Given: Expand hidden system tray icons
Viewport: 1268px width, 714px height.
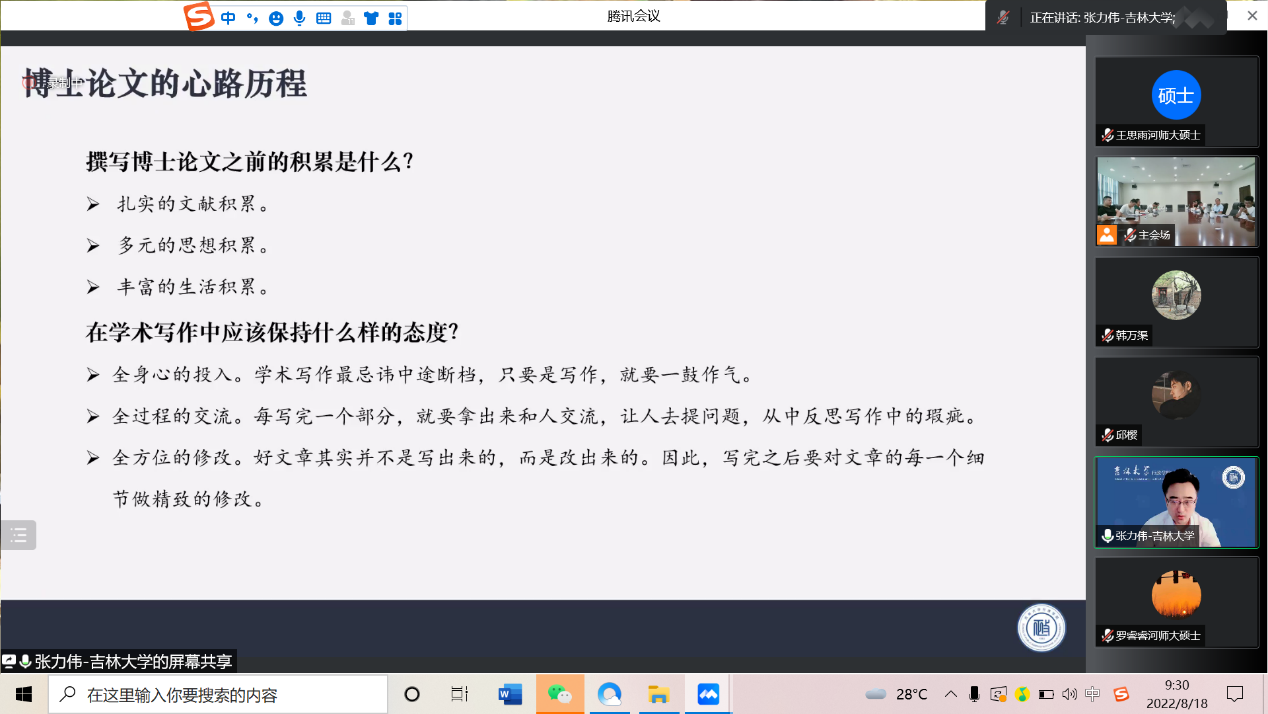Looking at the screenshot, I should click(950, 694).
